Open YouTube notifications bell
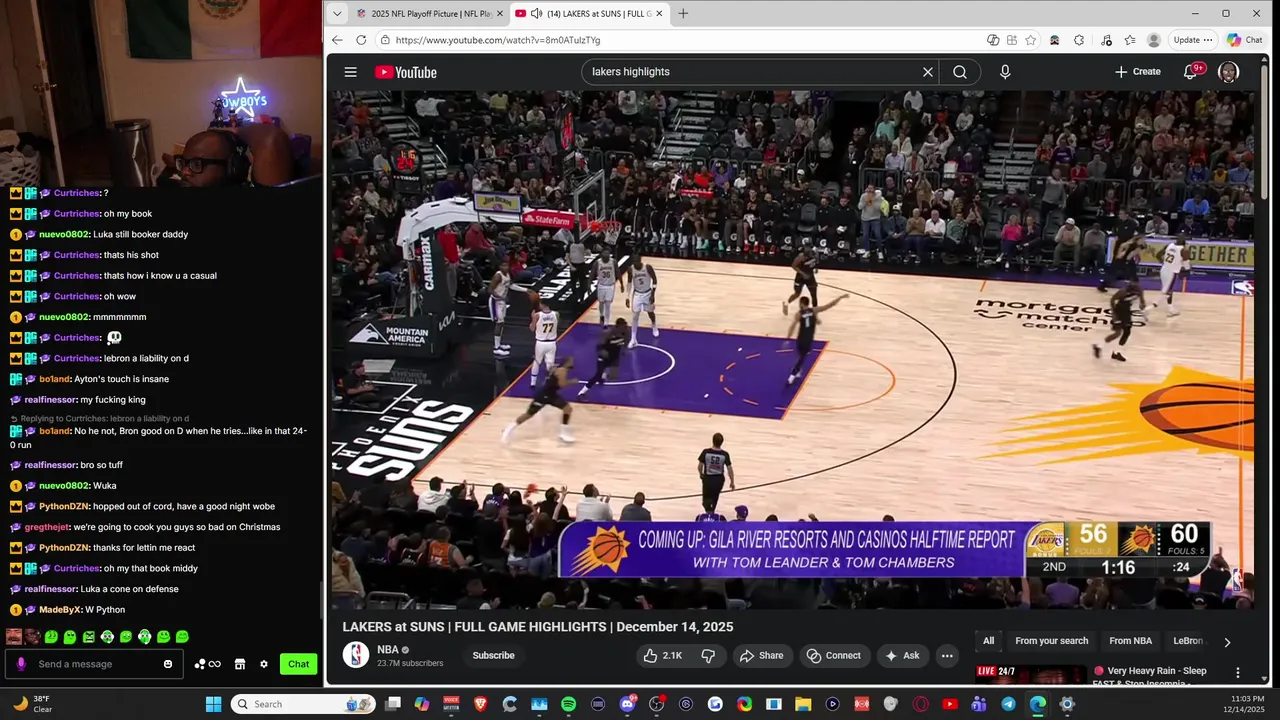Viewport: 1280px width, 720px height. 1190,72
